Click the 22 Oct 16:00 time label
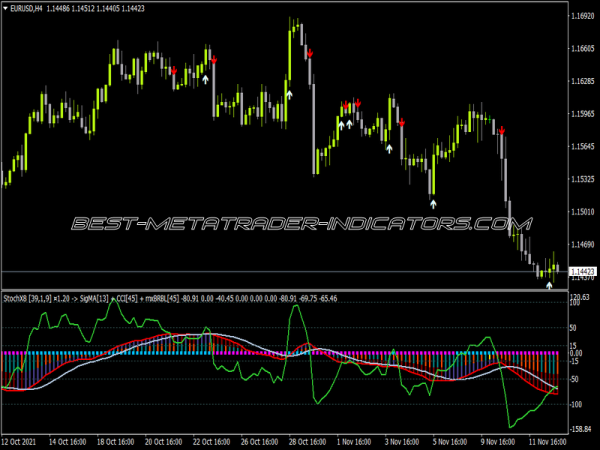This screenshot has height=450, width=600. (x=212, y=442)
